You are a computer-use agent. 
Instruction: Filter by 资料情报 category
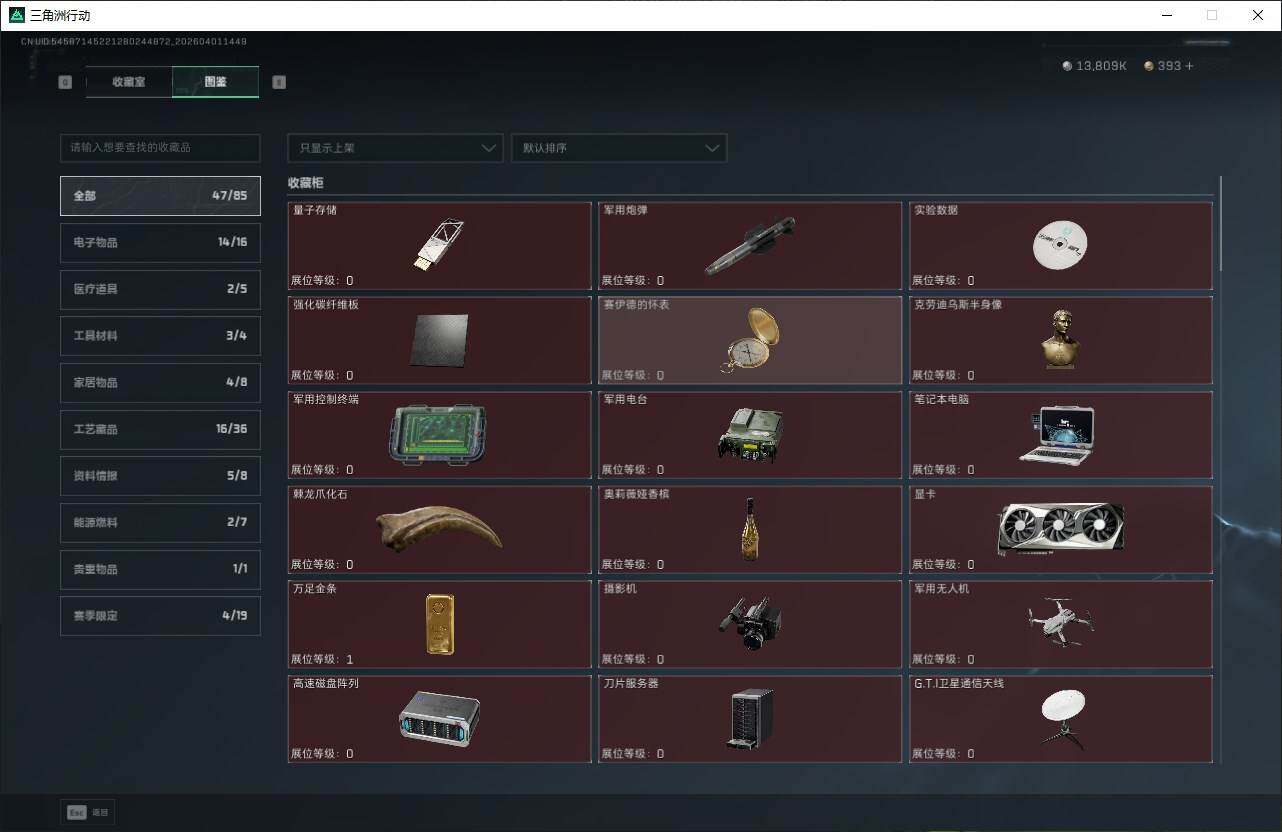pyautogui.click(x=160, y=476)
